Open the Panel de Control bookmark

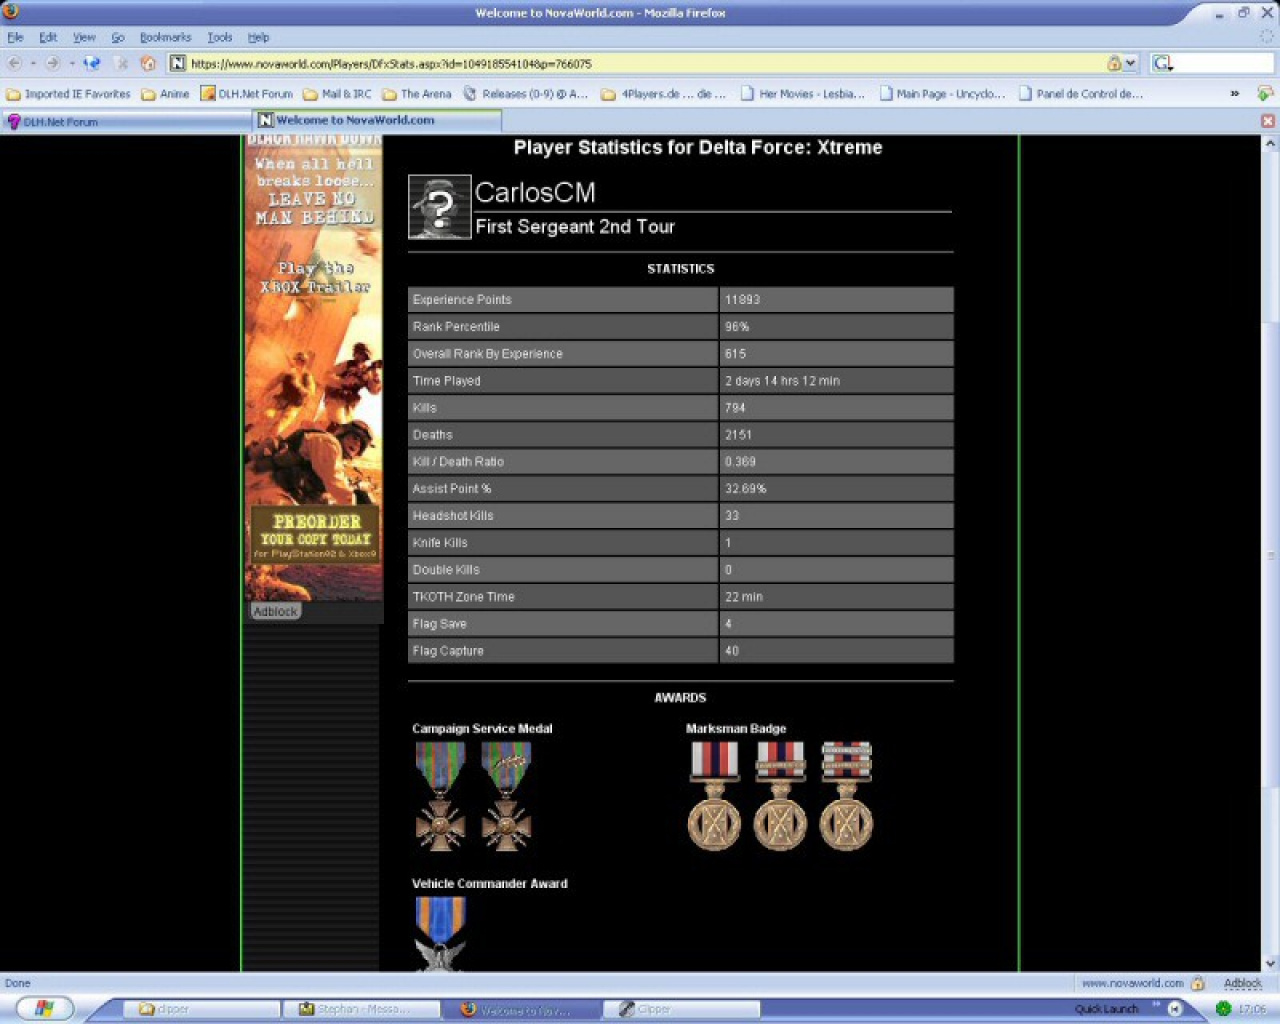pos(1081,94)
